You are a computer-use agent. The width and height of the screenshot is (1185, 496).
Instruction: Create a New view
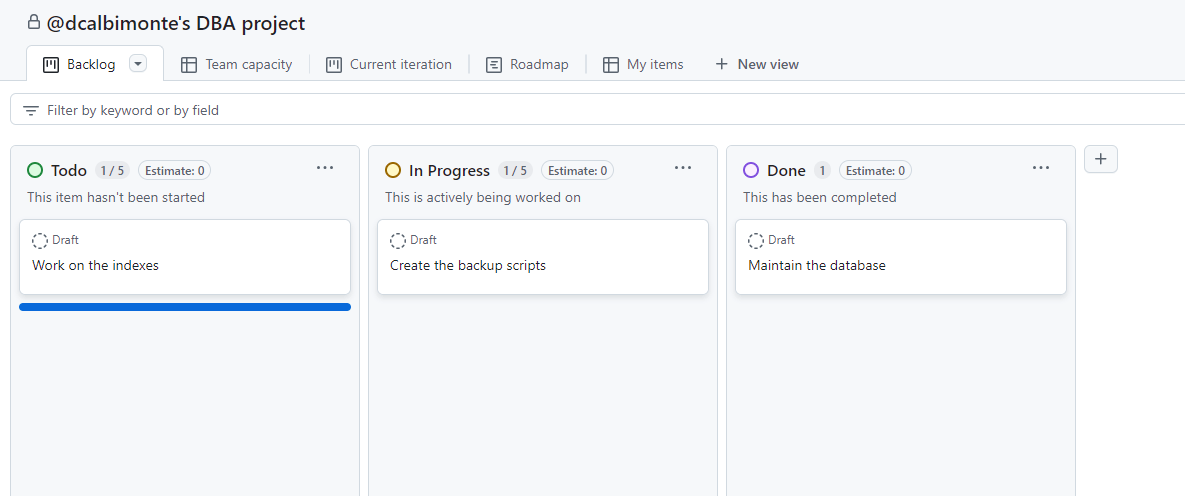pyautogui.click(x=757, y=64)
